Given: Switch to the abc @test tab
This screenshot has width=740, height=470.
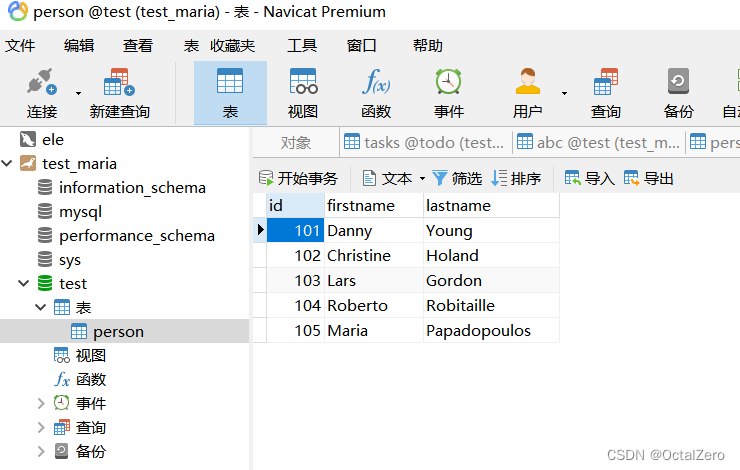Looking at the screenshot, I should [599, 143].
